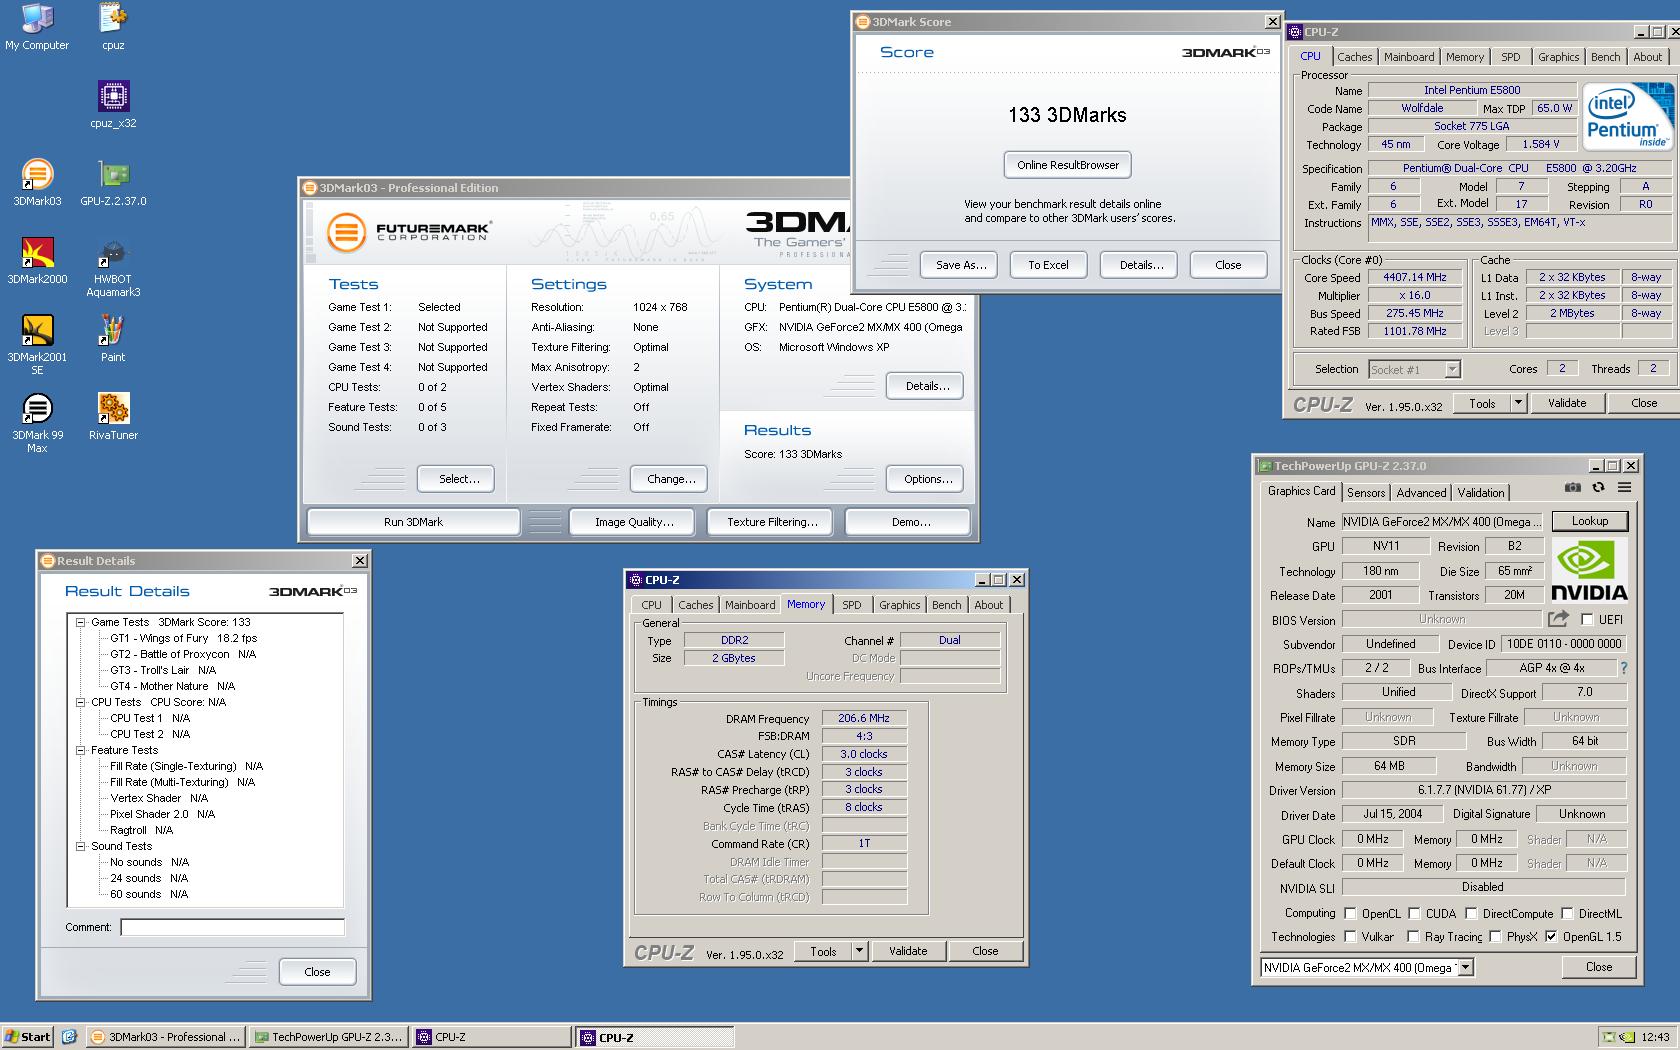
Task: Launch cpuz_x32 desktop icon
Action: click(x=113, y=105)
